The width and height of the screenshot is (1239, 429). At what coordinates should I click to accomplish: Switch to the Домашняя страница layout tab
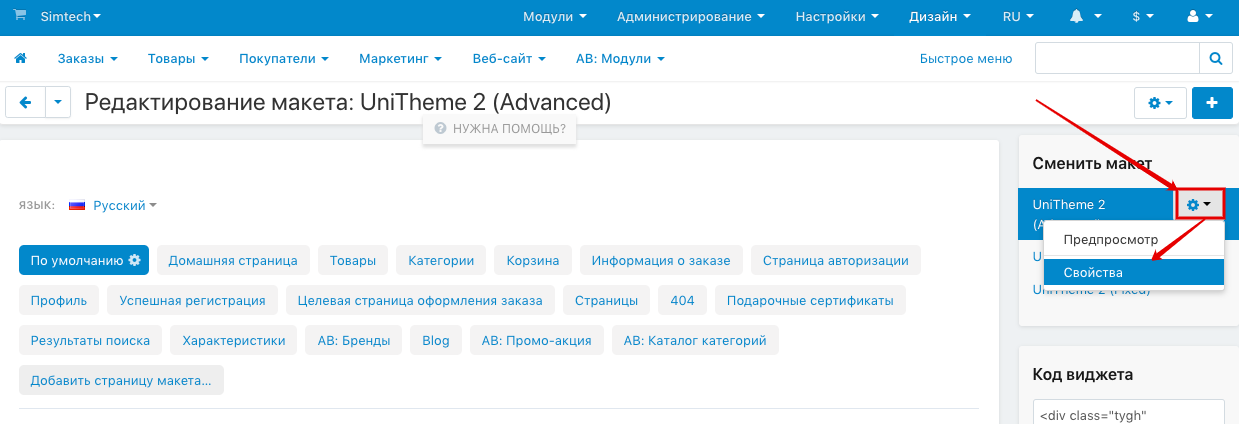233,260
